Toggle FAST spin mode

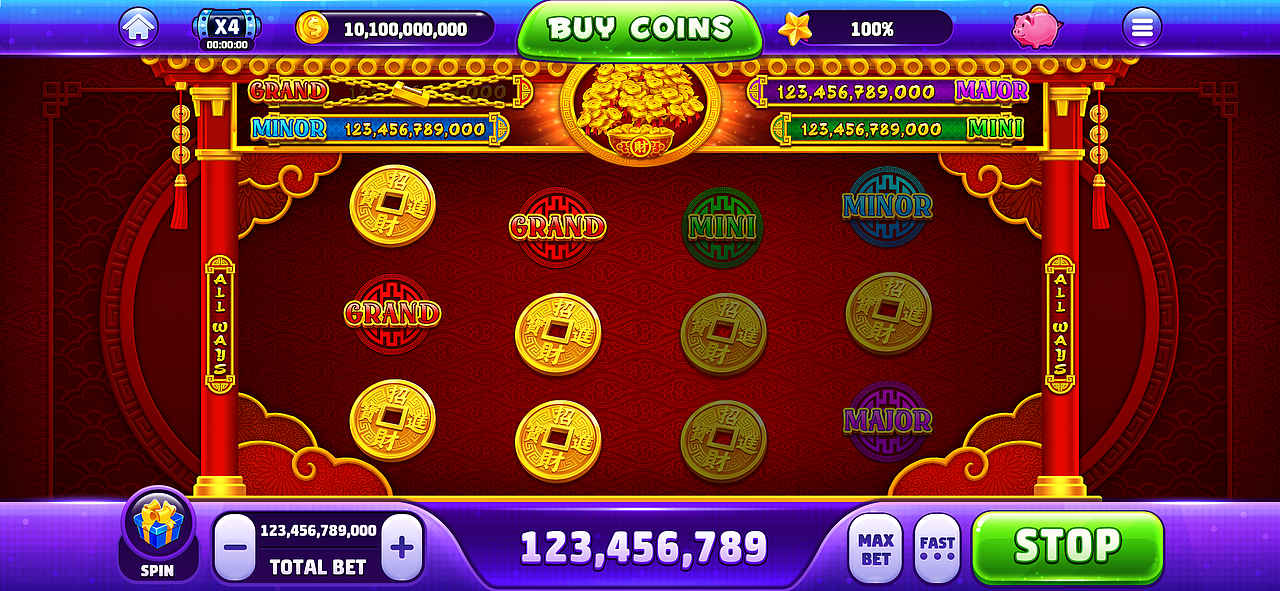937,548
